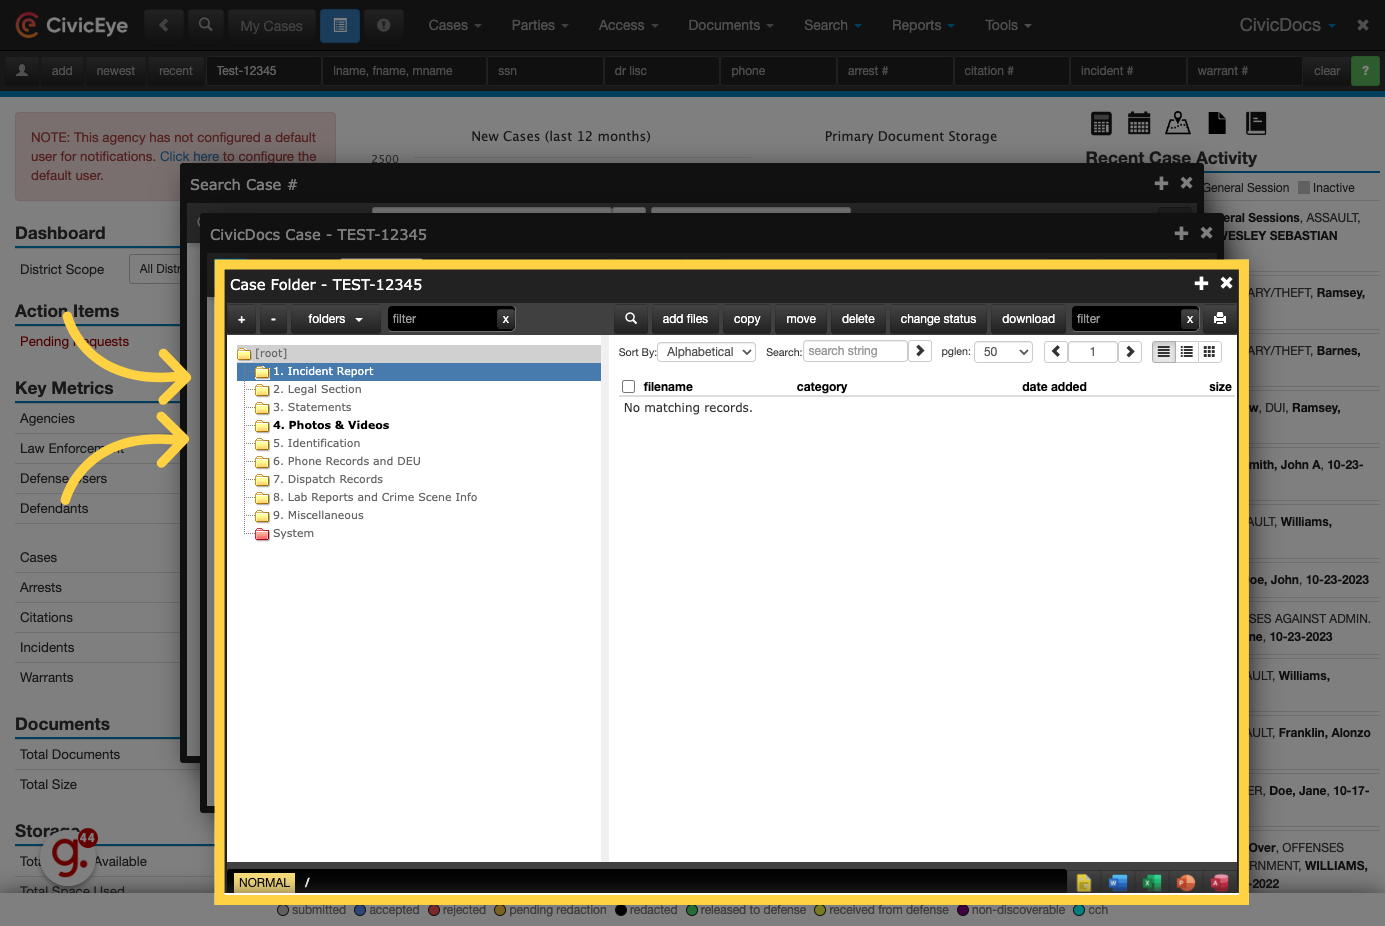Maximize Case Folder window with plus icon
1385x926 pixels.
point(1201,284)
